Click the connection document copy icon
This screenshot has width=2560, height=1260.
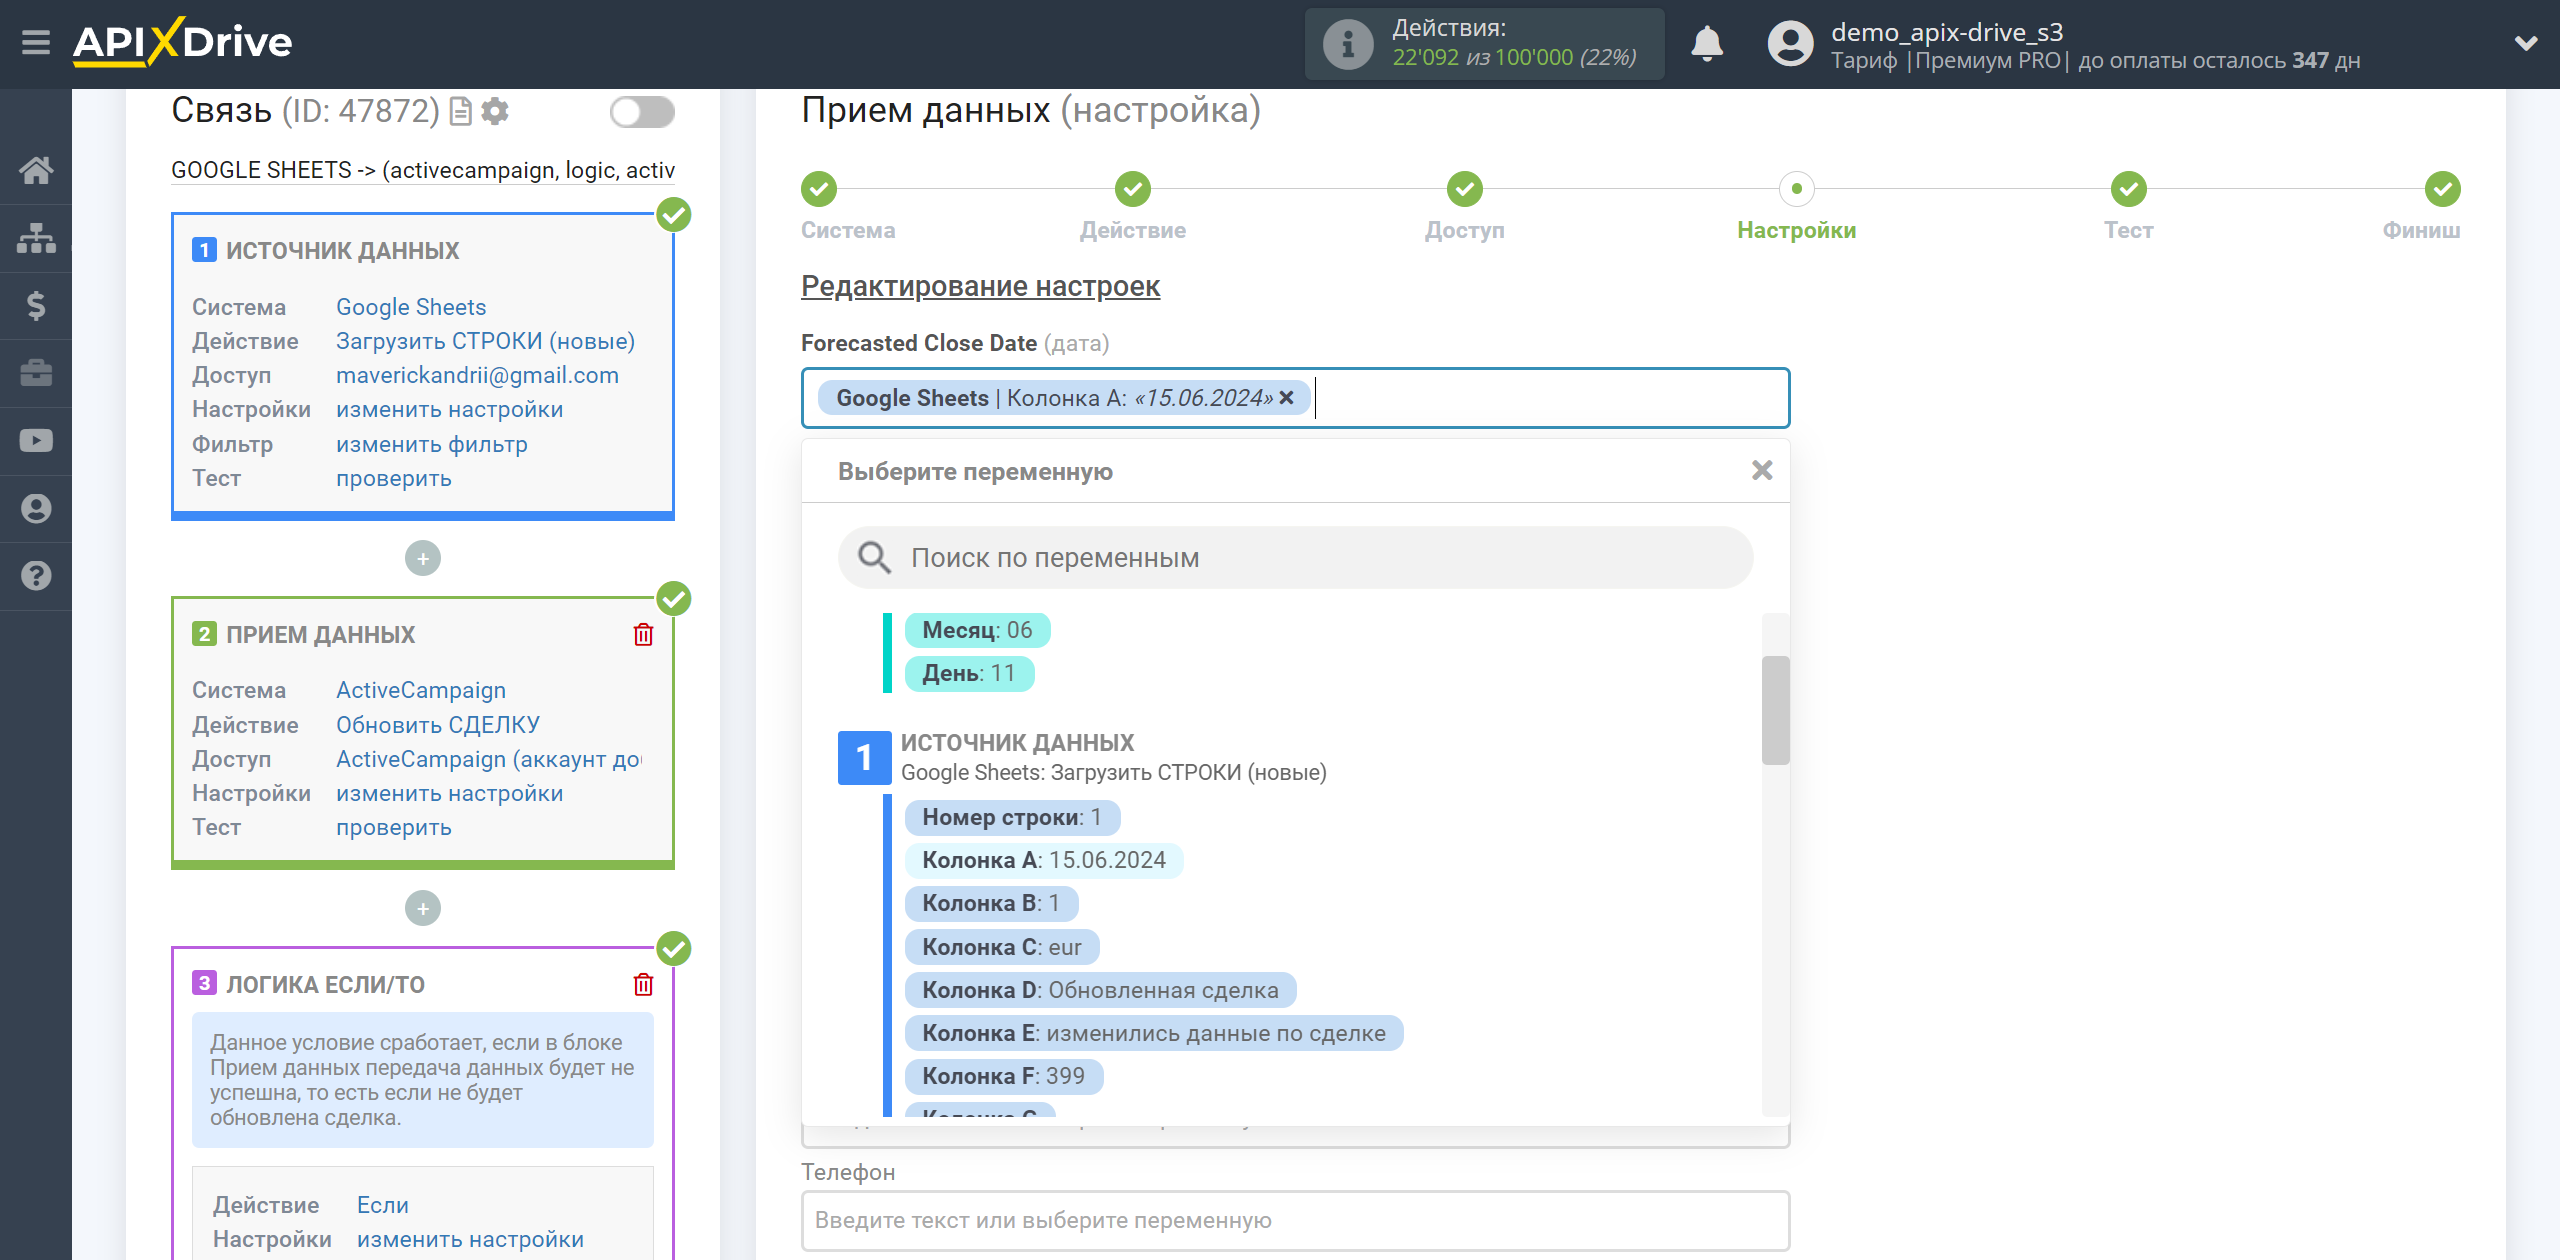461,111
